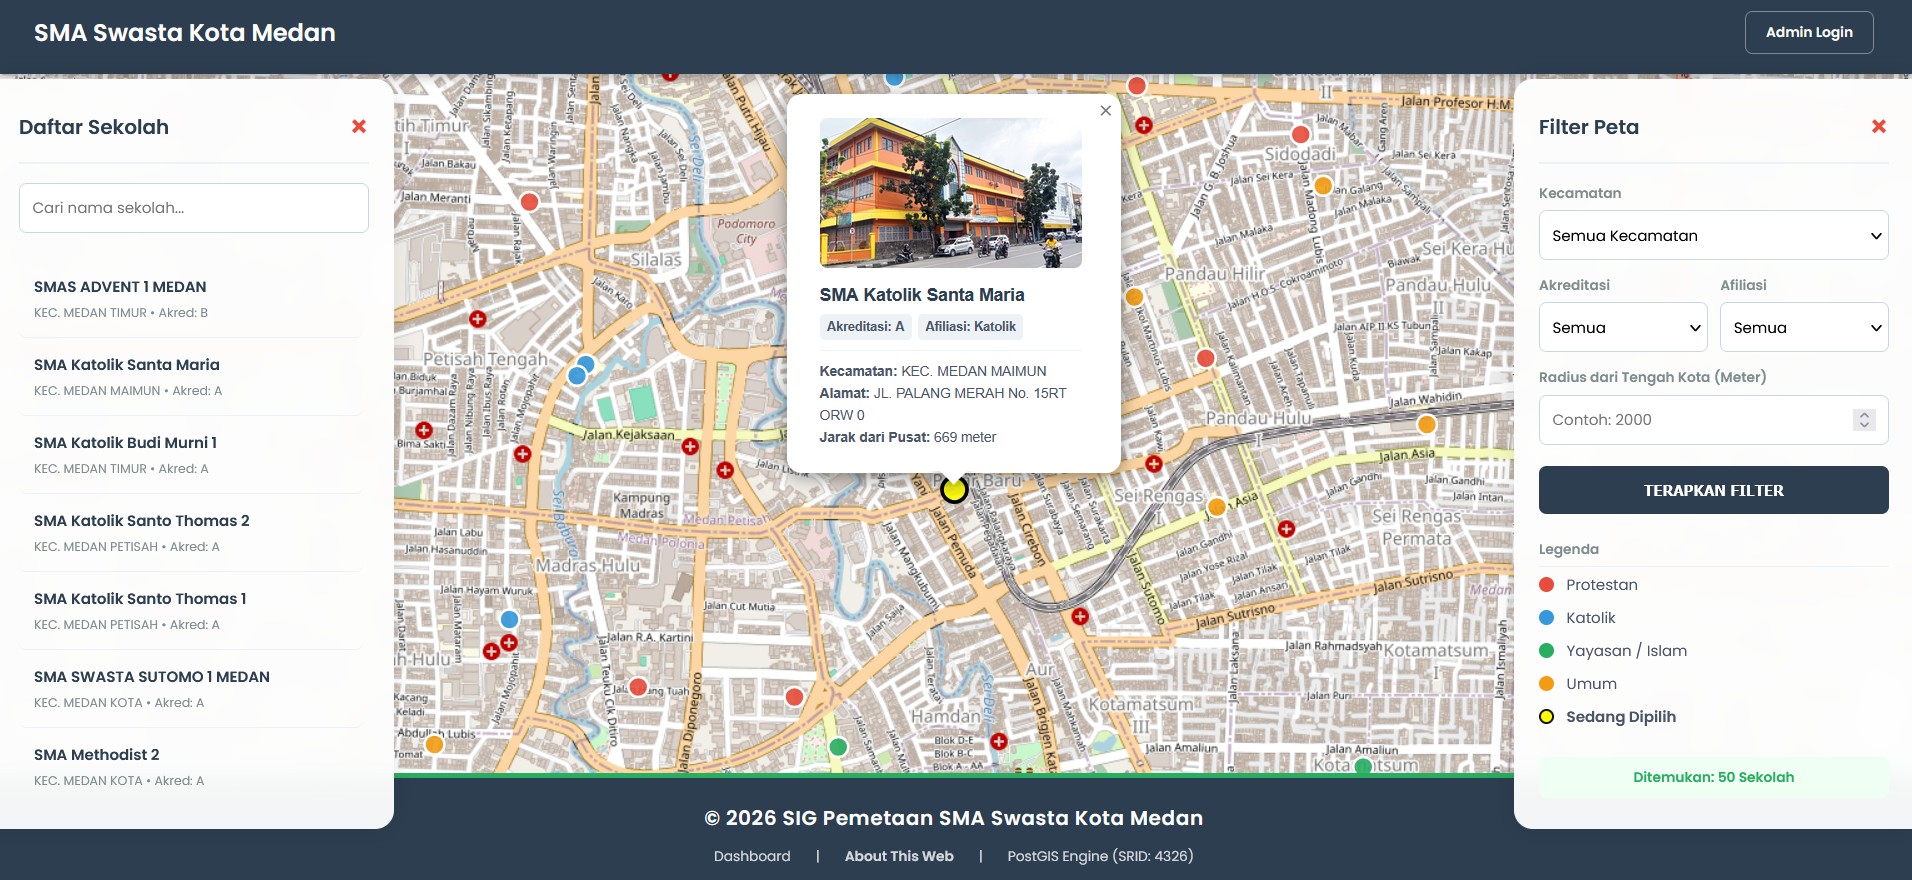Screen dimensions: 1912x880
Task: Click the orange marker below Sidodadi label
Action: point(1323,185)
